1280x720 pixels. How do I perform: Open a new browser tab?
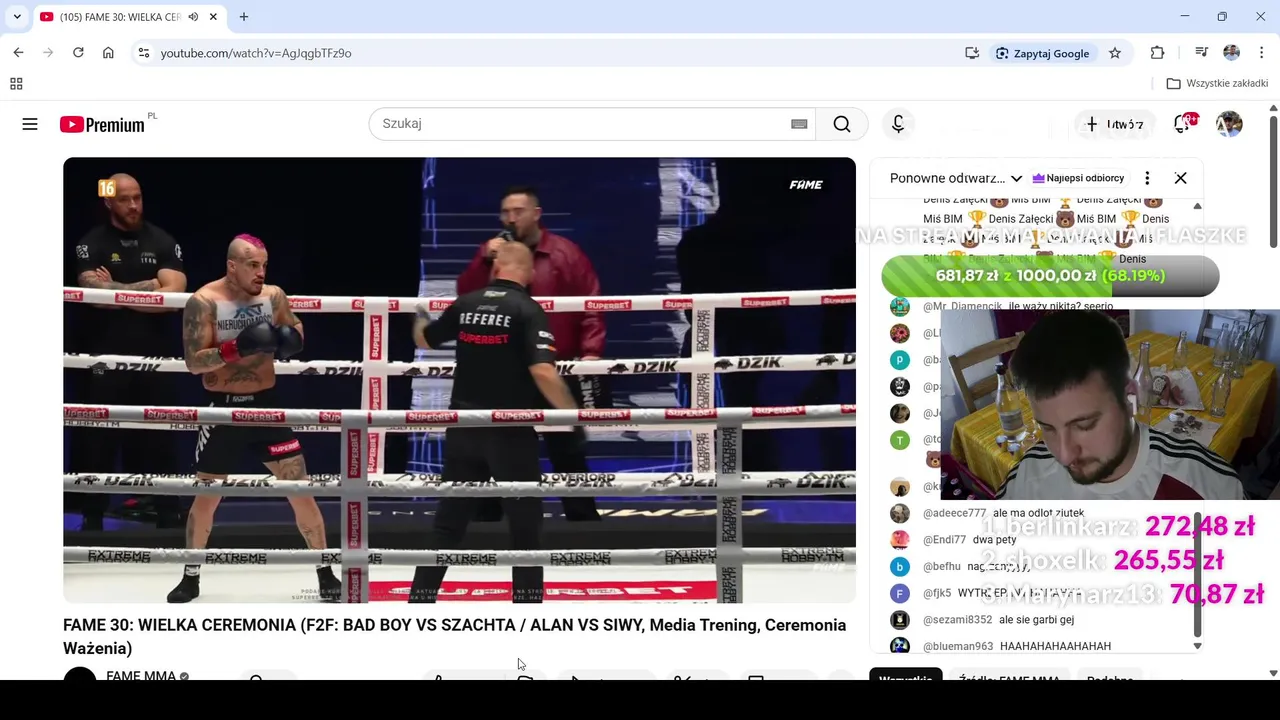click(244, 17)
